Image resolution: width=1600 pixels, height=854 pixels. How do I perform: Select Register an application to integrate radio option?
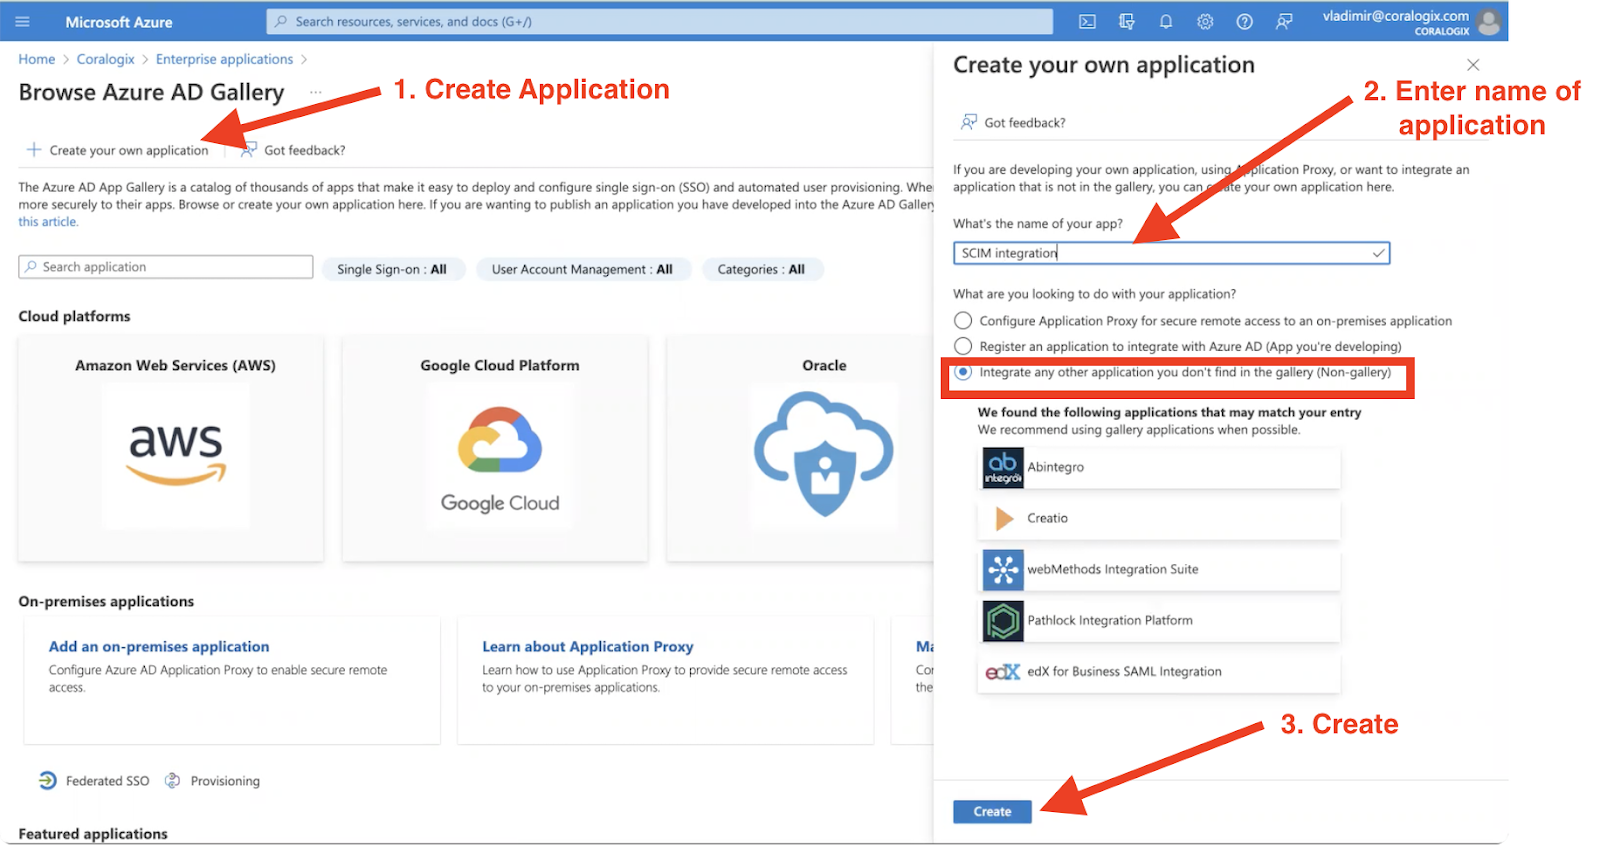click(x=963, y=346)
